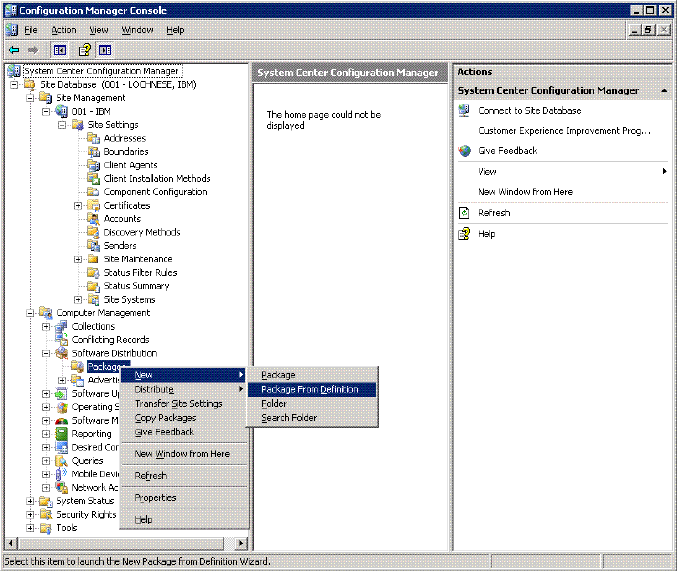Click the Client Installation Methods icon
The image size is (677, 571).
[x=93, y=178]
